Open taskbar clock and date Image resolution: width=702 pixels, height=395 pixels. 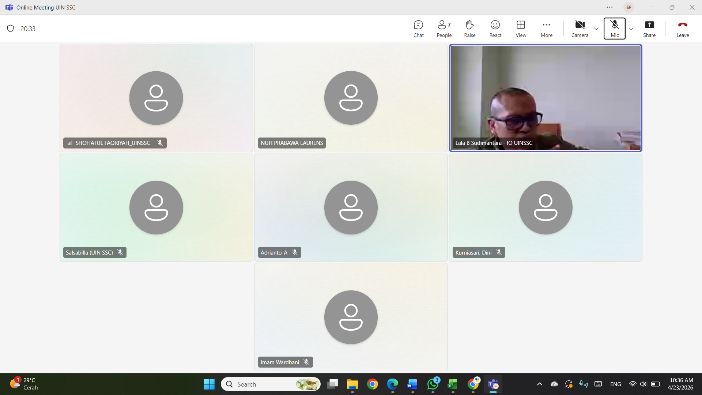[x=681, y=384]
